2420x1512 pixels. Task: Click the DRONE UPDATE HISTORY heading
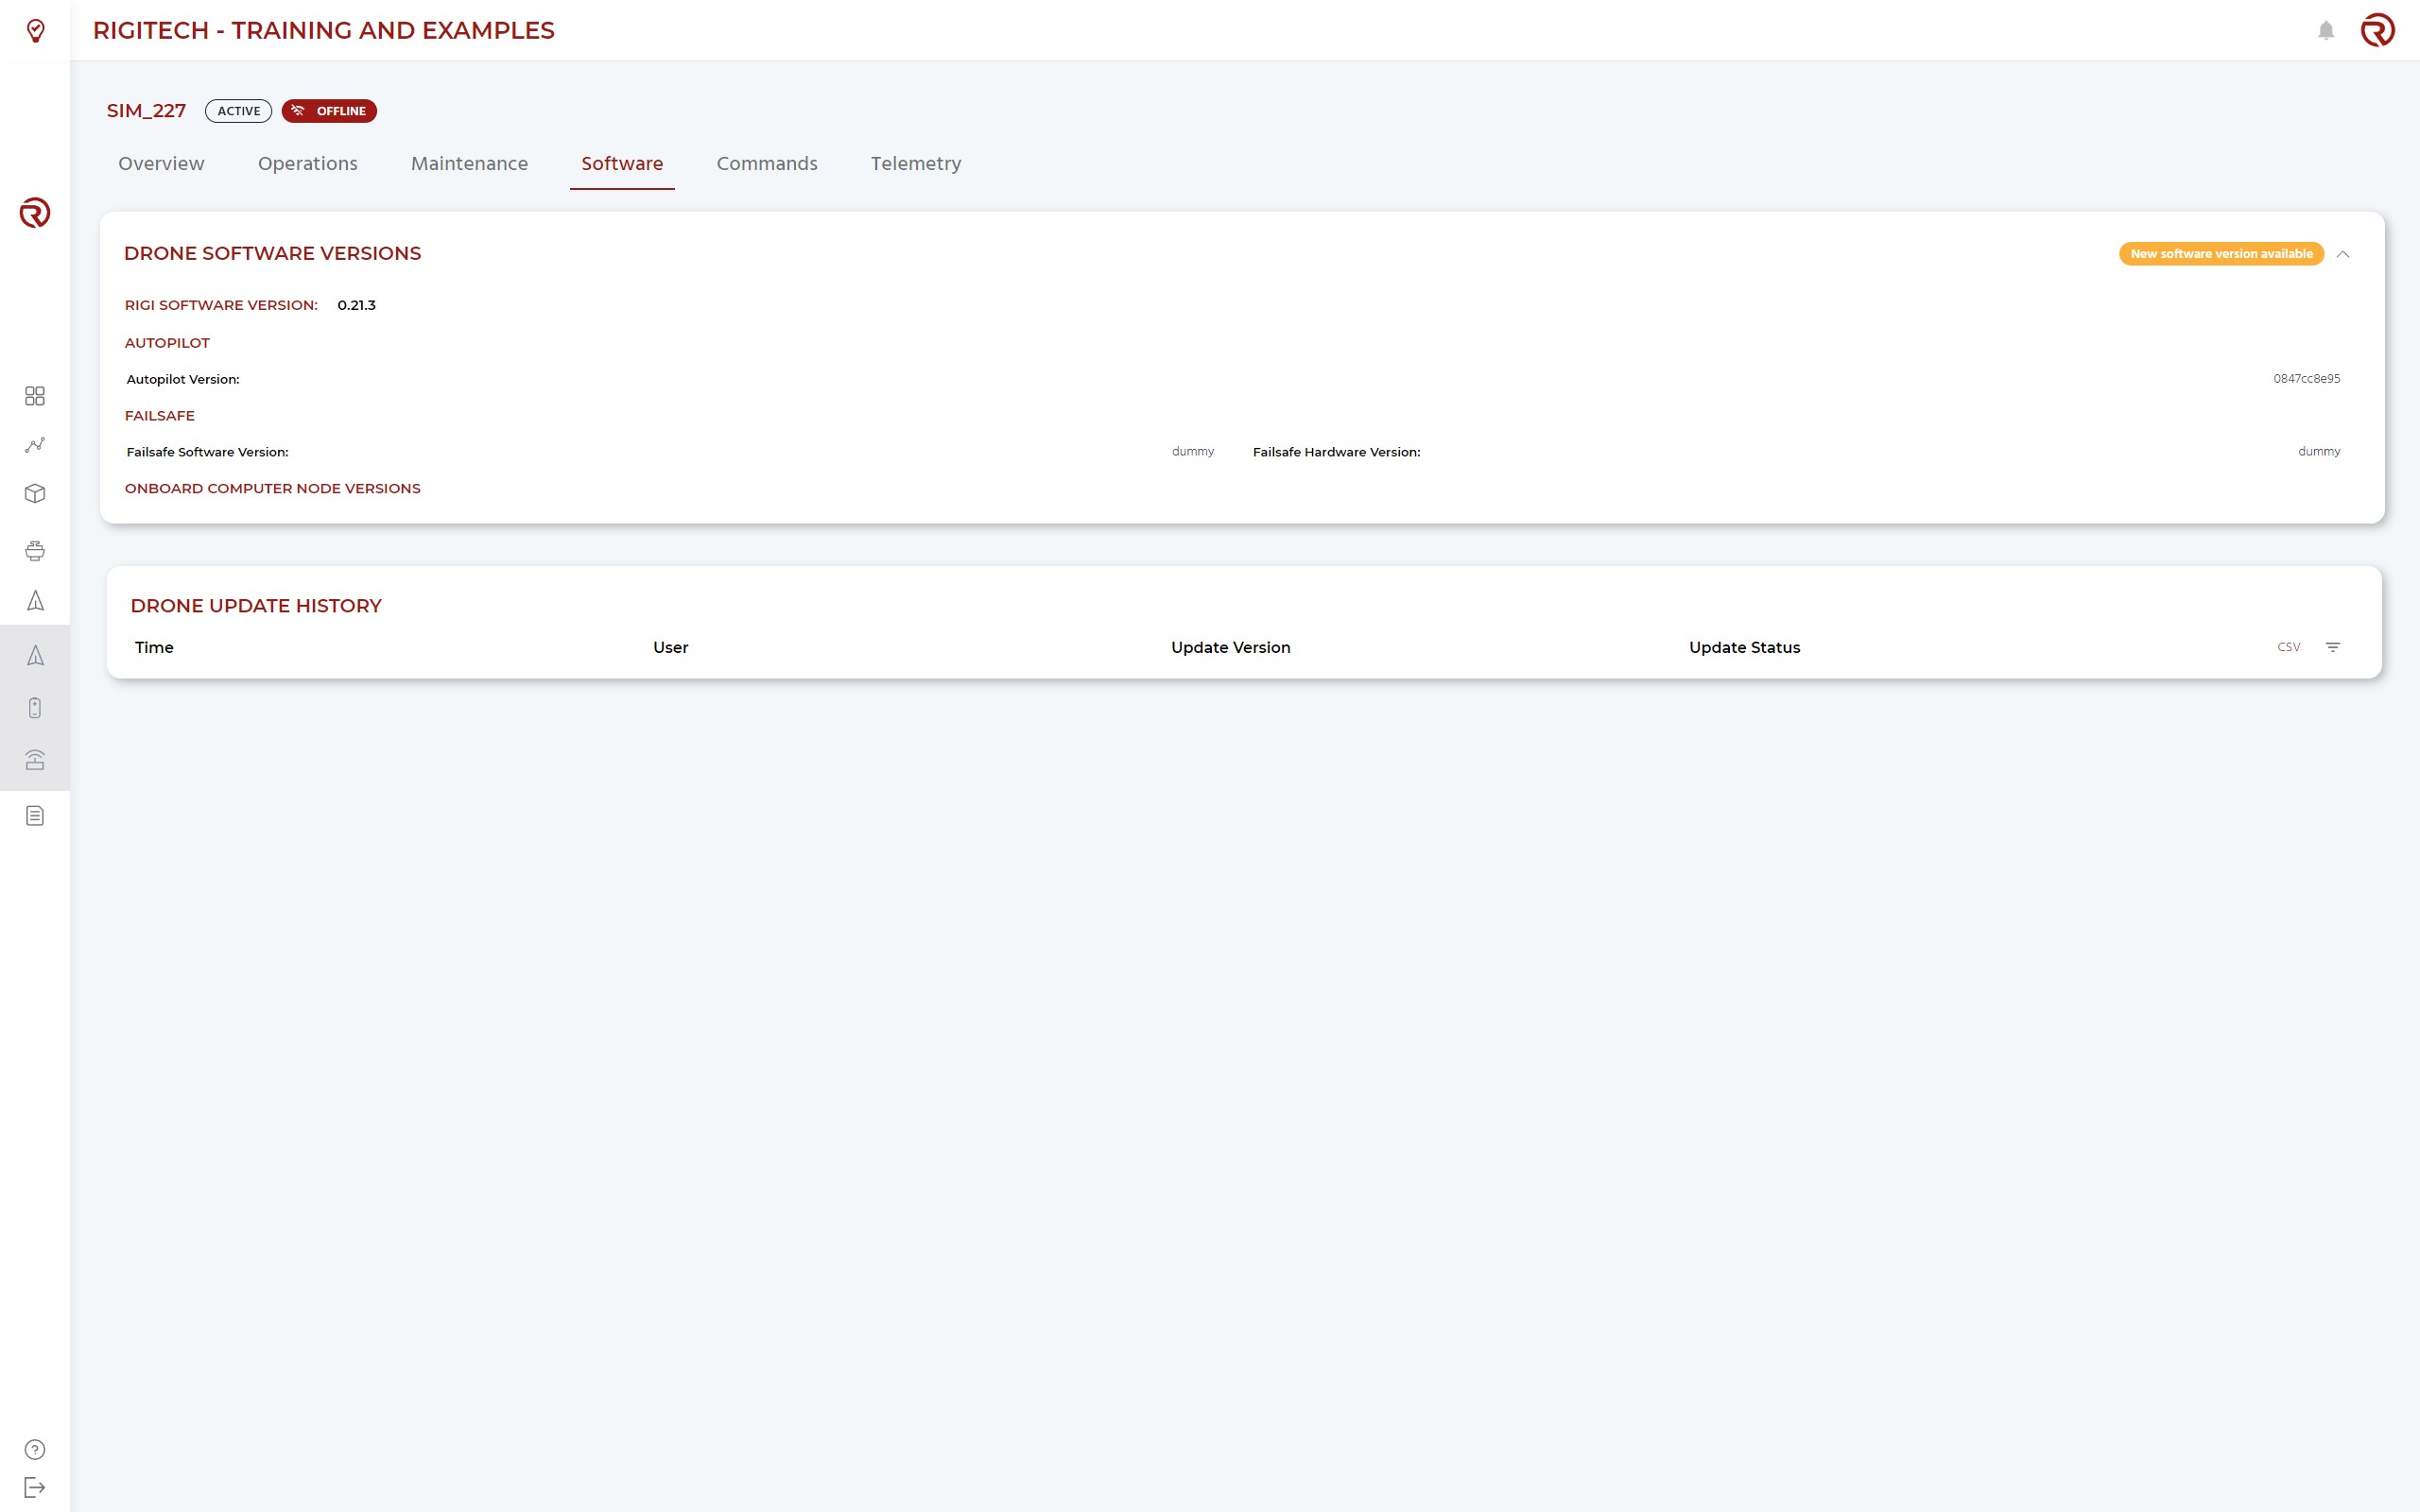click(x=256, y=606)
